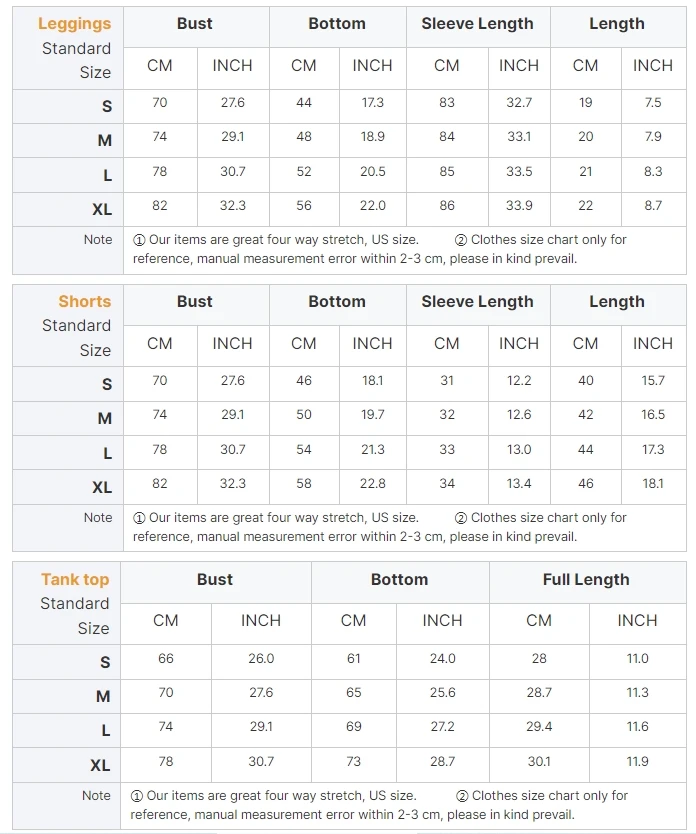Click the XL row label in Leggings table
696x834 pixels.
[102, 210]
